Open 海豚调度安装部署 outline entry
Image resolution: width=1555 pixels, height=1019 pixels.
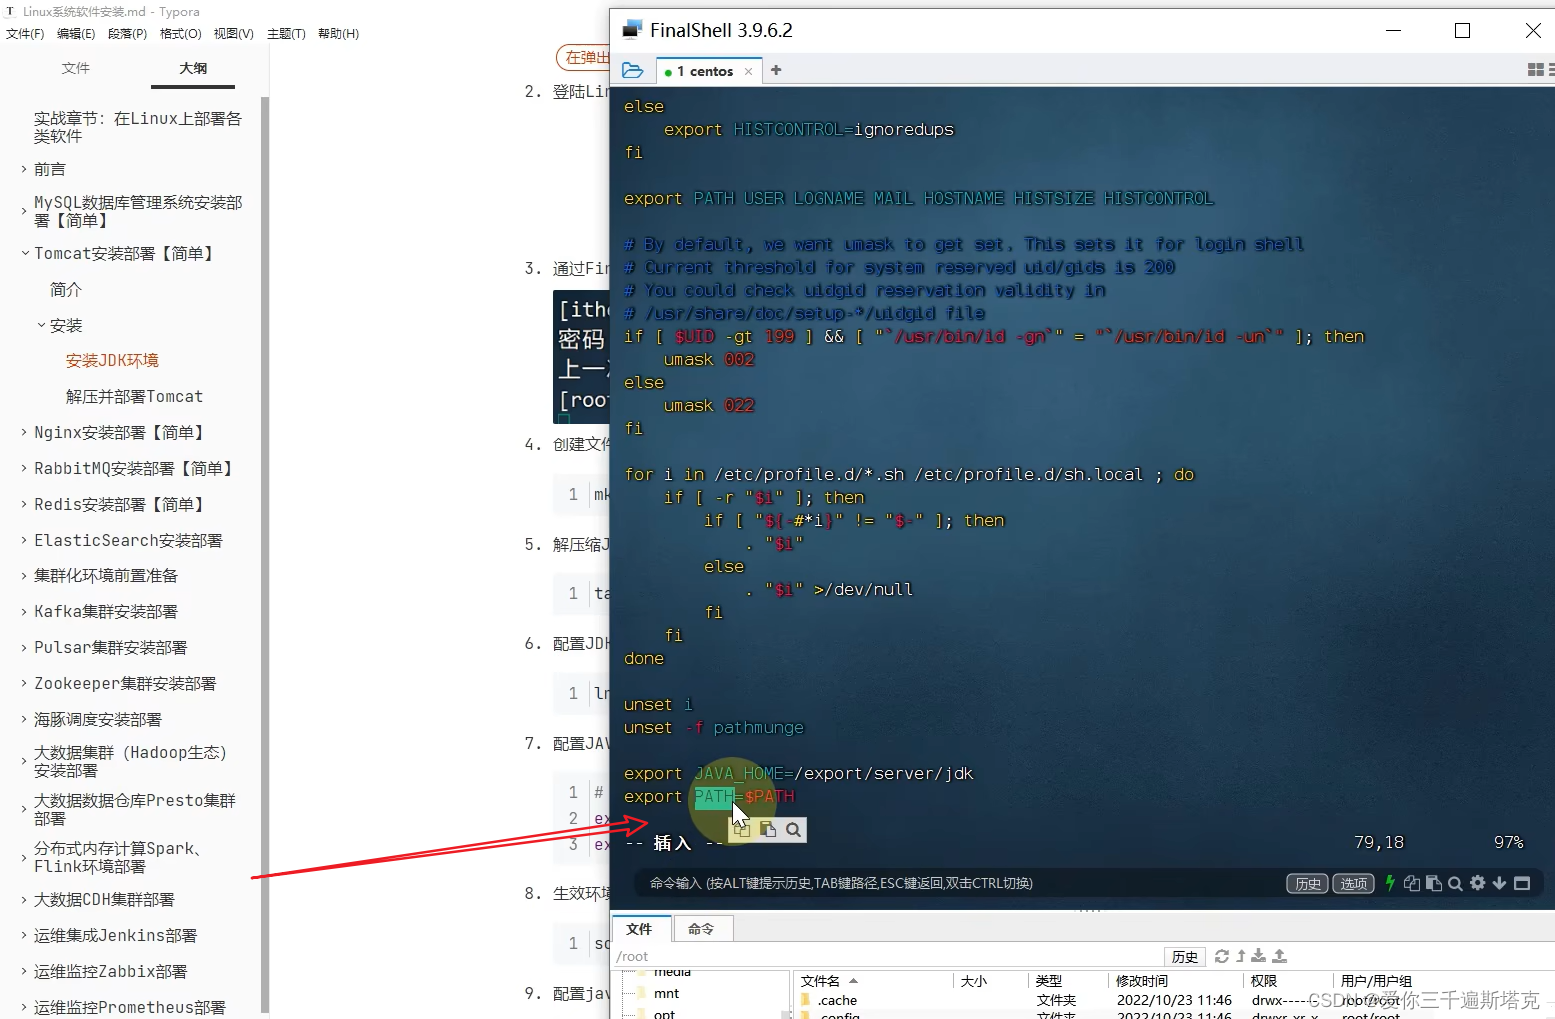tap(98, 719)
